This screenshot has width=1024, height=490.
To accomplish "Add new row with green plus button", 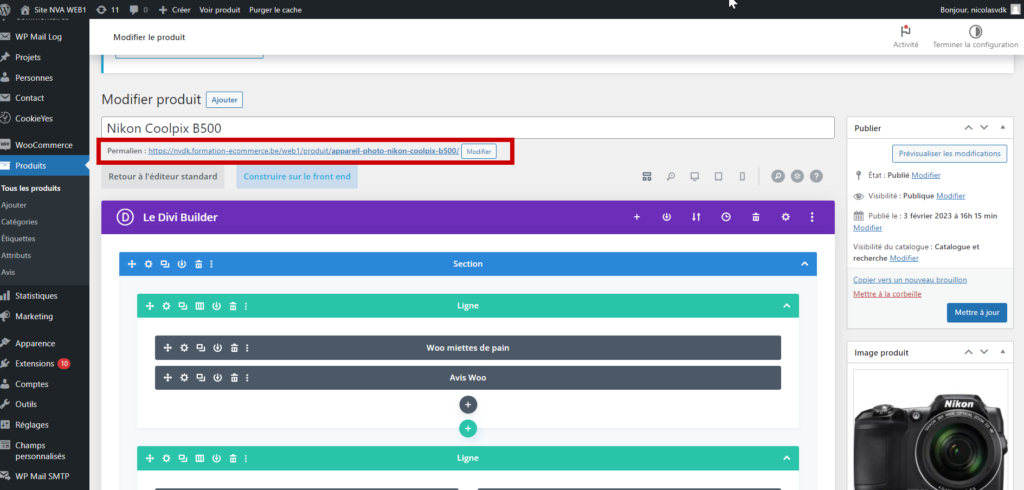I will pos(468,429).
